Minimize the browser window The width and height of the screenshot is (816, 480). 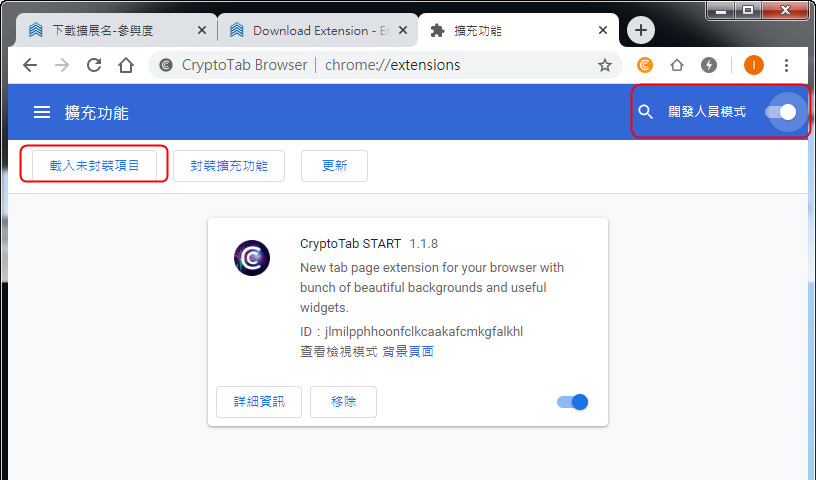click(721, 10)
